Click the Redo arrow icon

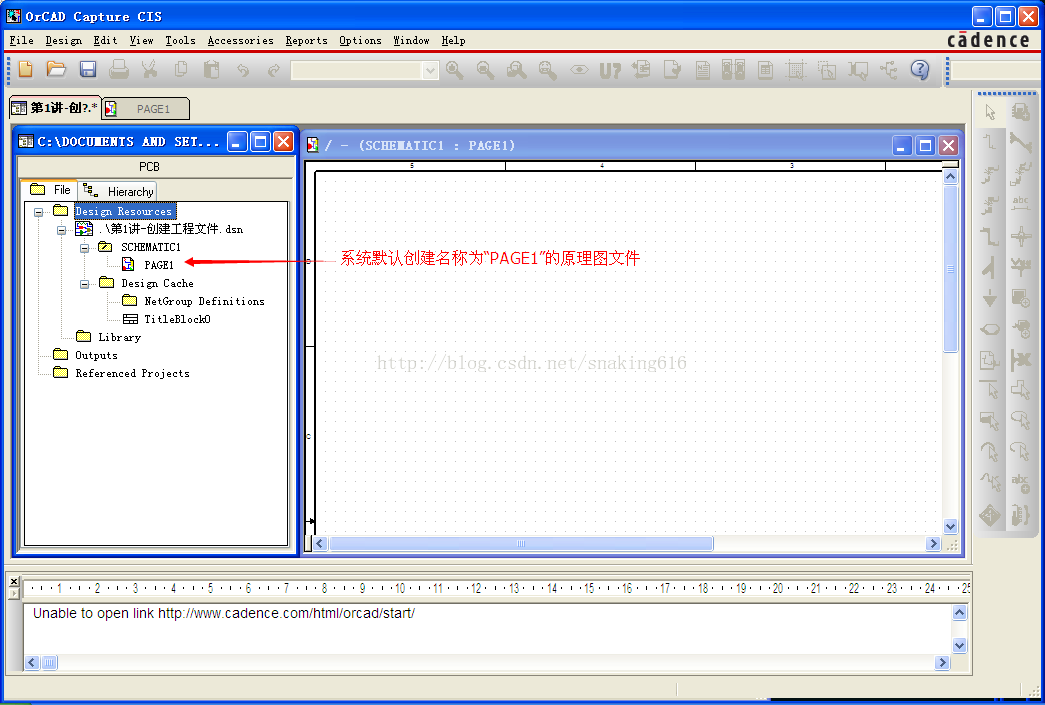pos(273,69)
